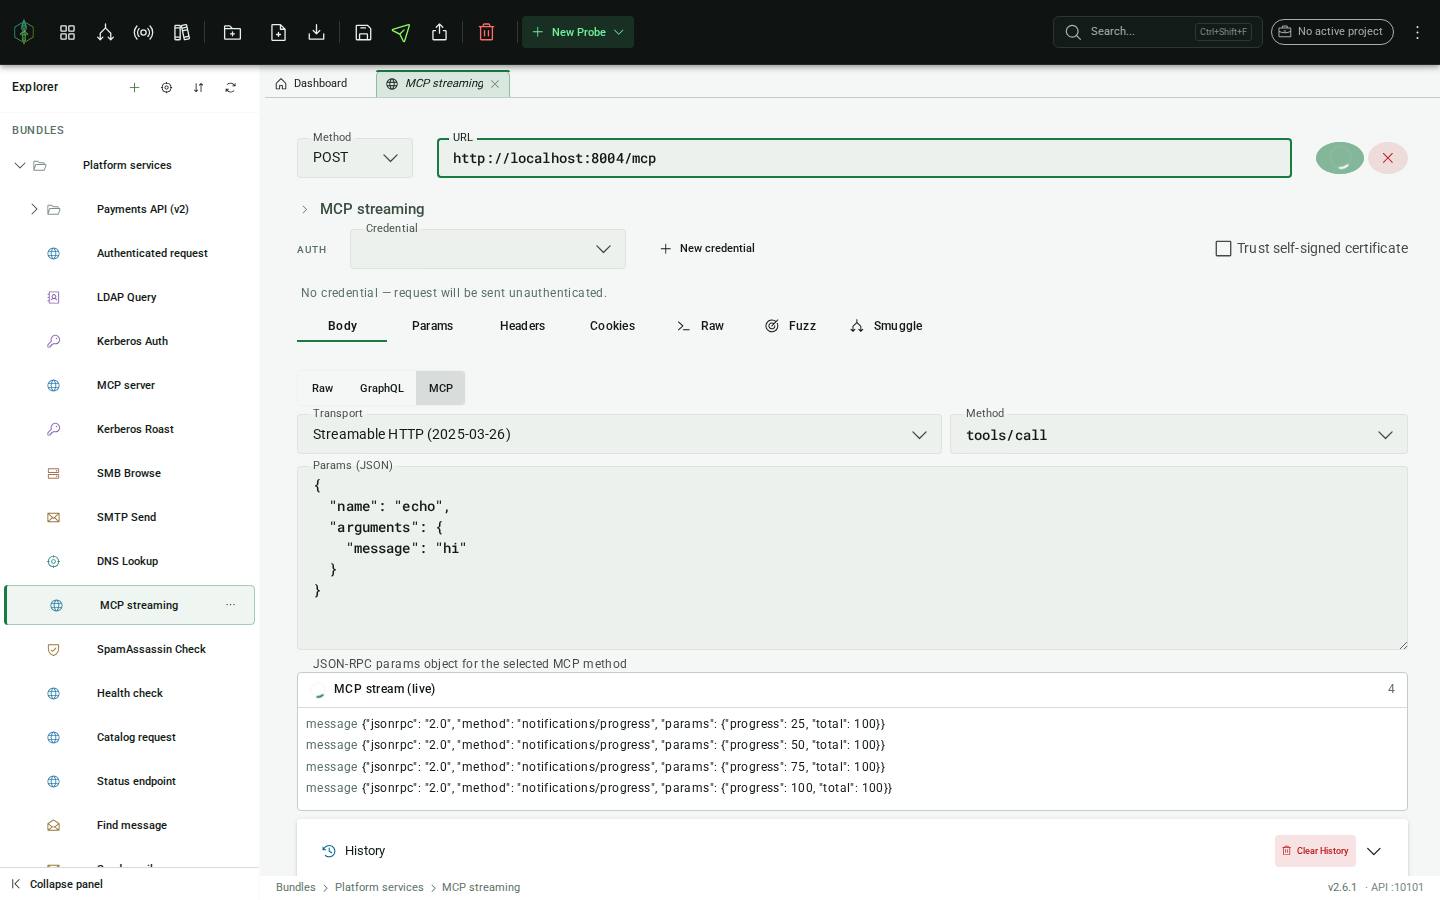Image resolution: width=1440 pixels, height=900 pixels.
Task: Open the Credential dropdown
Action: pyautogui.click(x=488, y=249)
